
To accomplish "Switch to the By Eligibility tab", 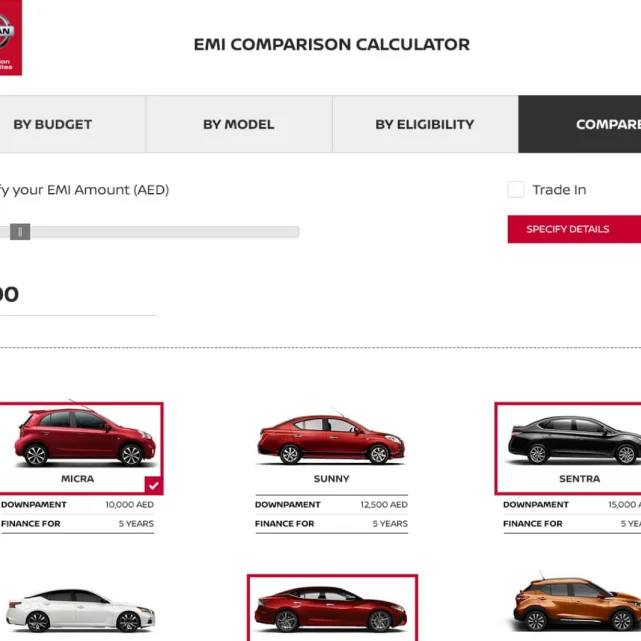I will click(x=425, y=124).
